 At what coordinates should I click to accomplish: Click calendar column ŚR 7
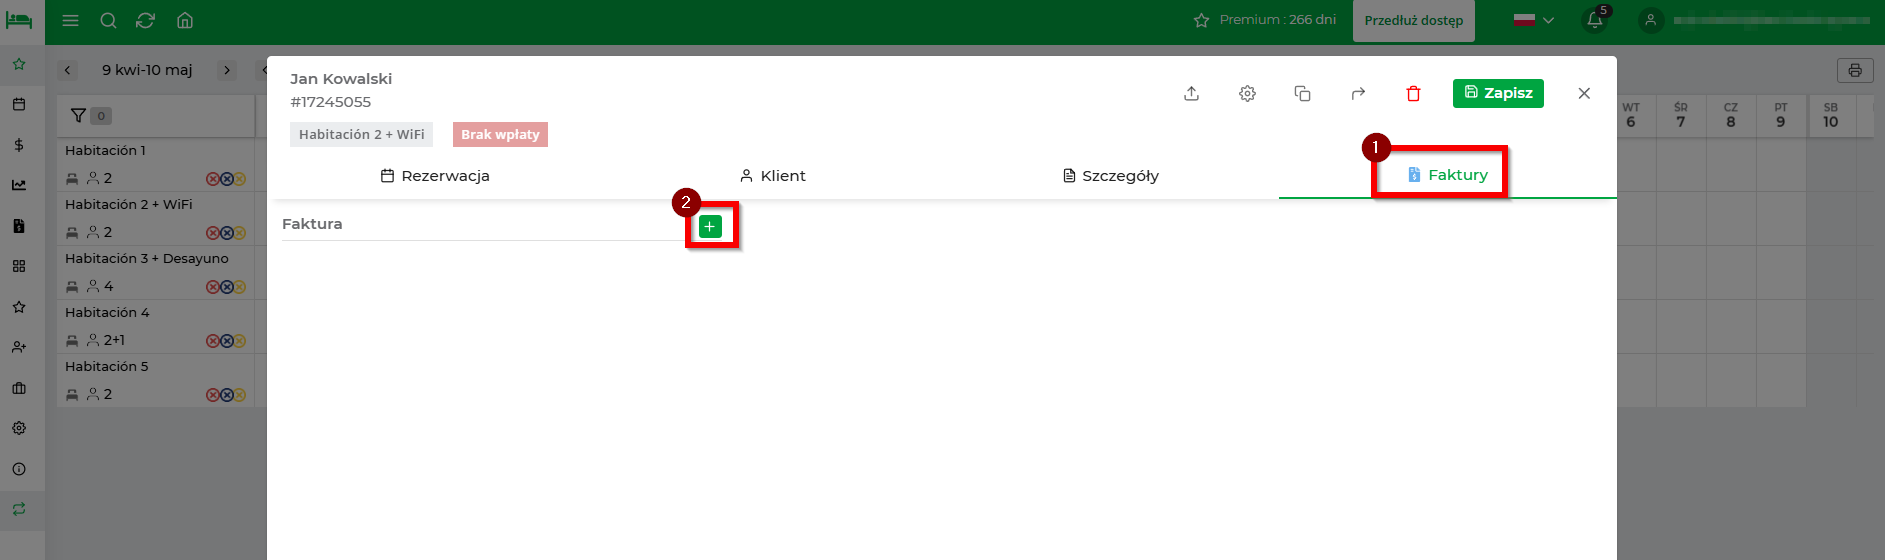pos(1681,116)
